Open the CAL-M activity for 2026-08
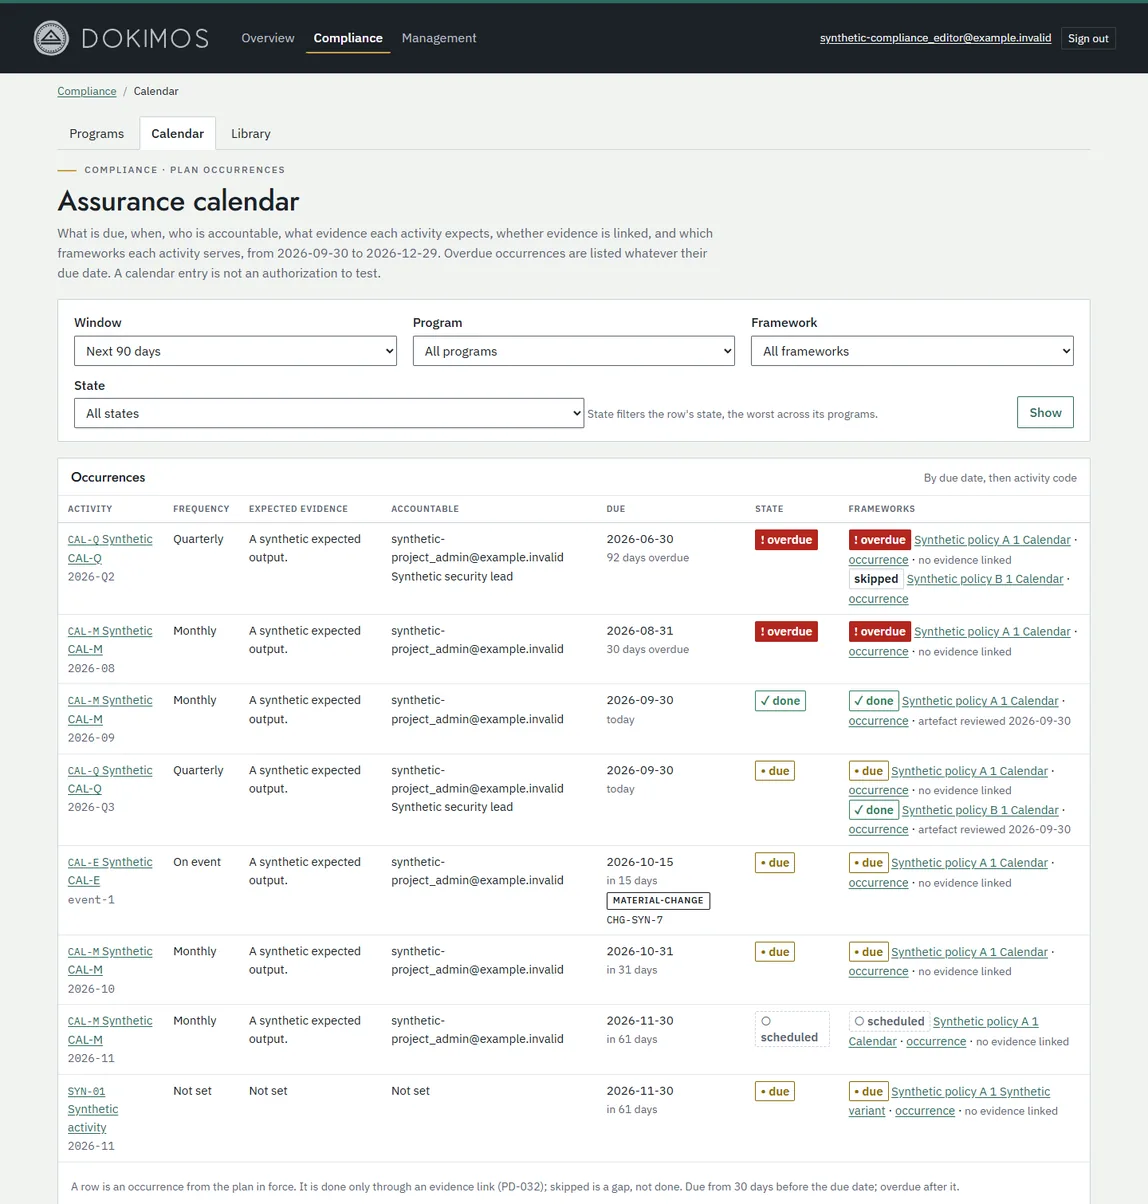This screenshot has width=1148, height=1204. pyautogui.click(x=110, y=640)
